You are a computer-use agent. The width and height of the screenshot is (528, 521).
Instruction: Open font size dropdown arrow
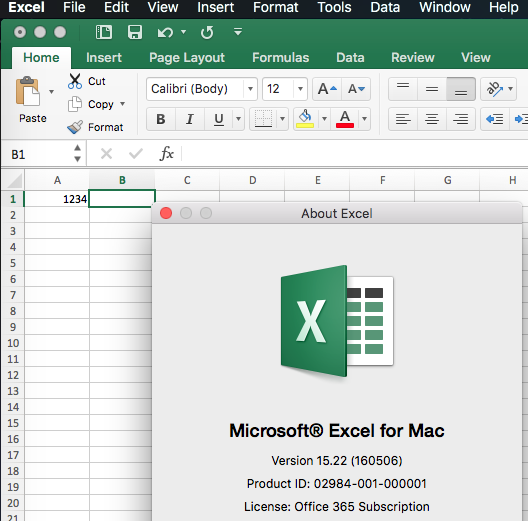[x=300, y=89]
